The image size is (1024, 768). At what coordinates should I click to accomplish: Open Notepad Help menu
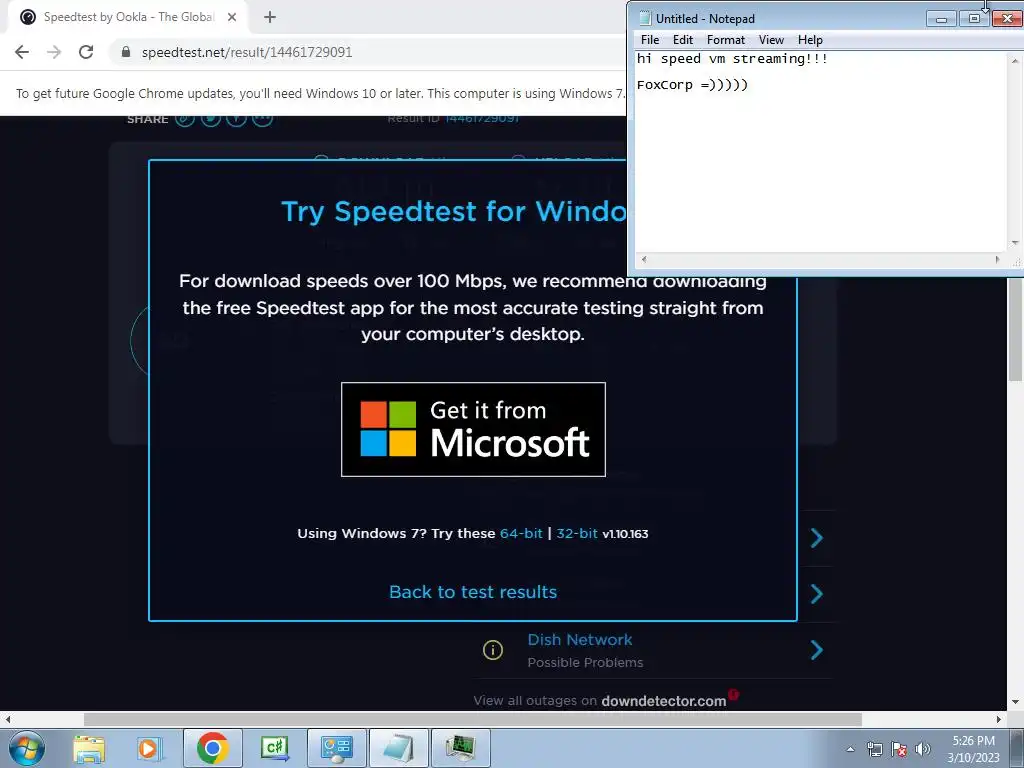click(810, 40)
